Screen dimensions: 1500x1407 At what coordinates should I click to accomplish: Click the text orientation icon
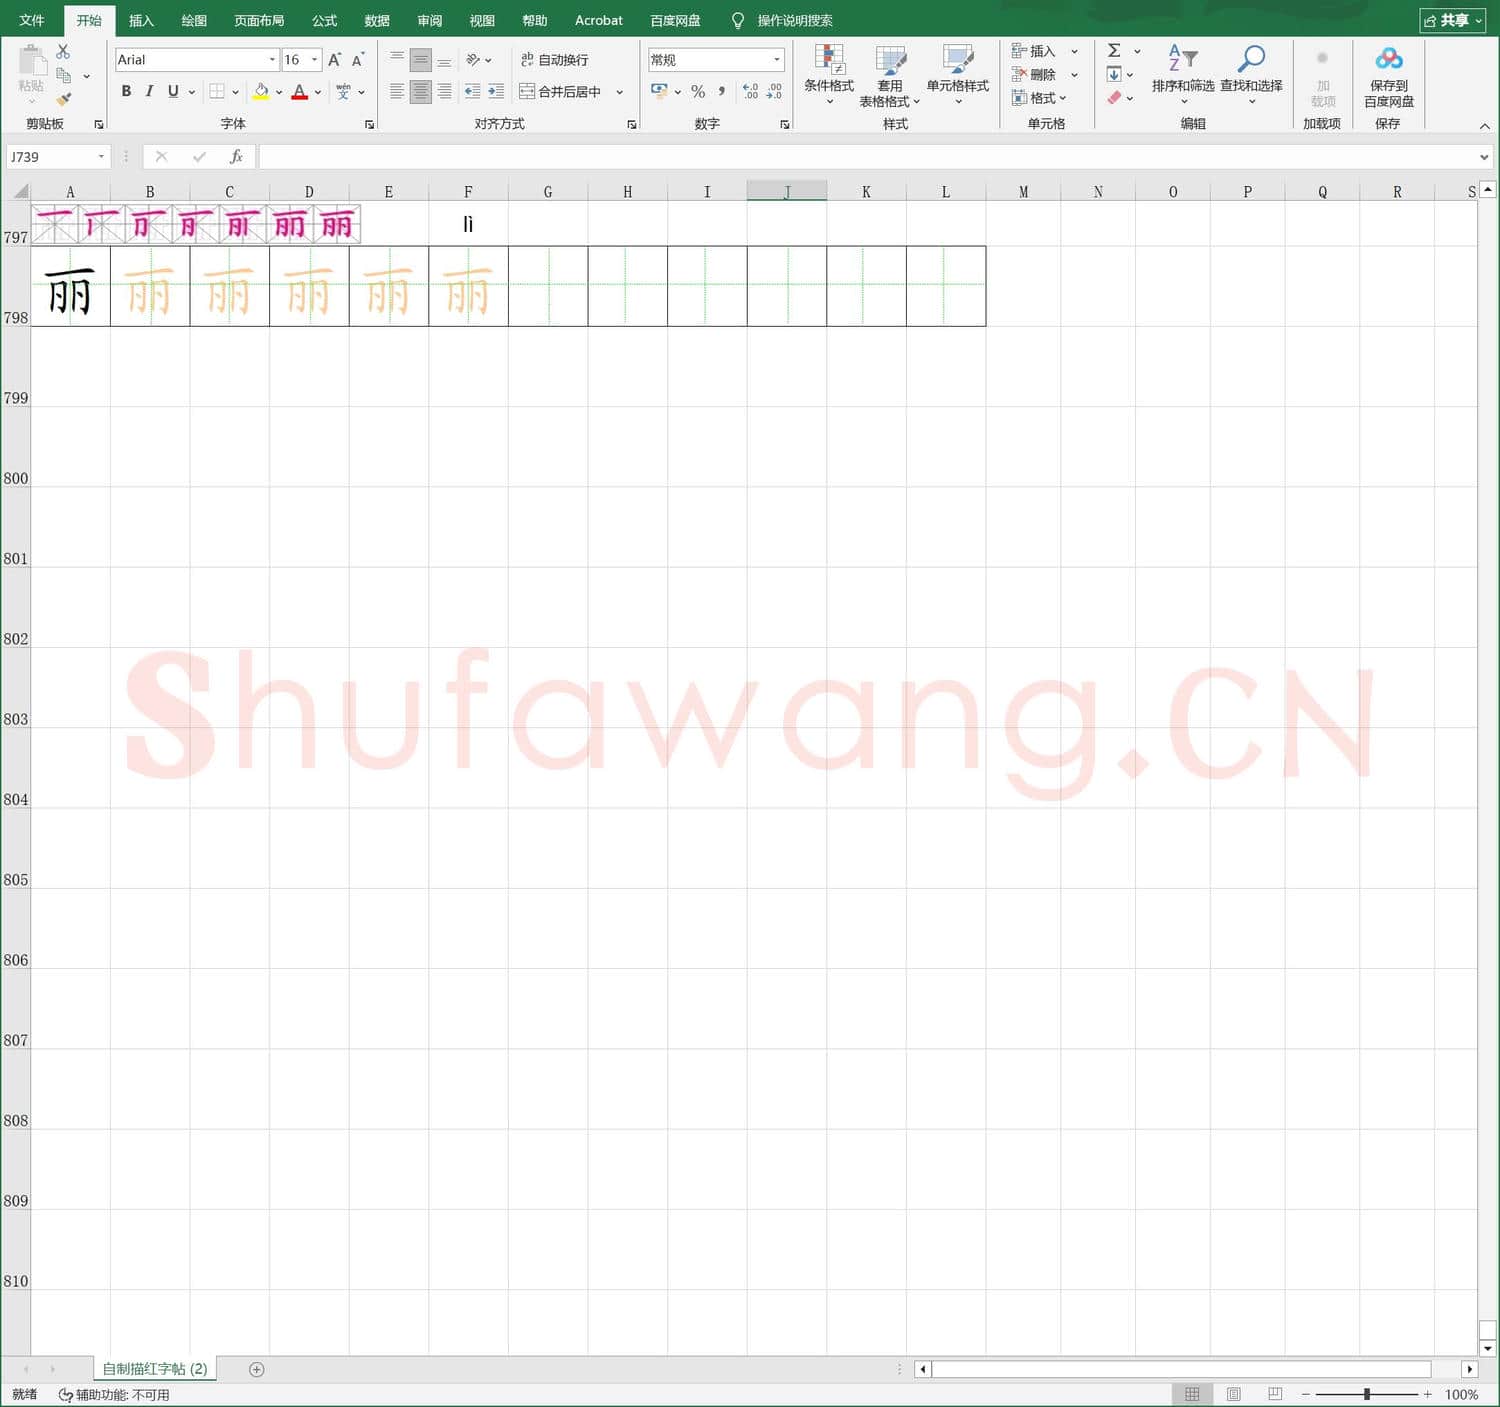coord(473,60)
